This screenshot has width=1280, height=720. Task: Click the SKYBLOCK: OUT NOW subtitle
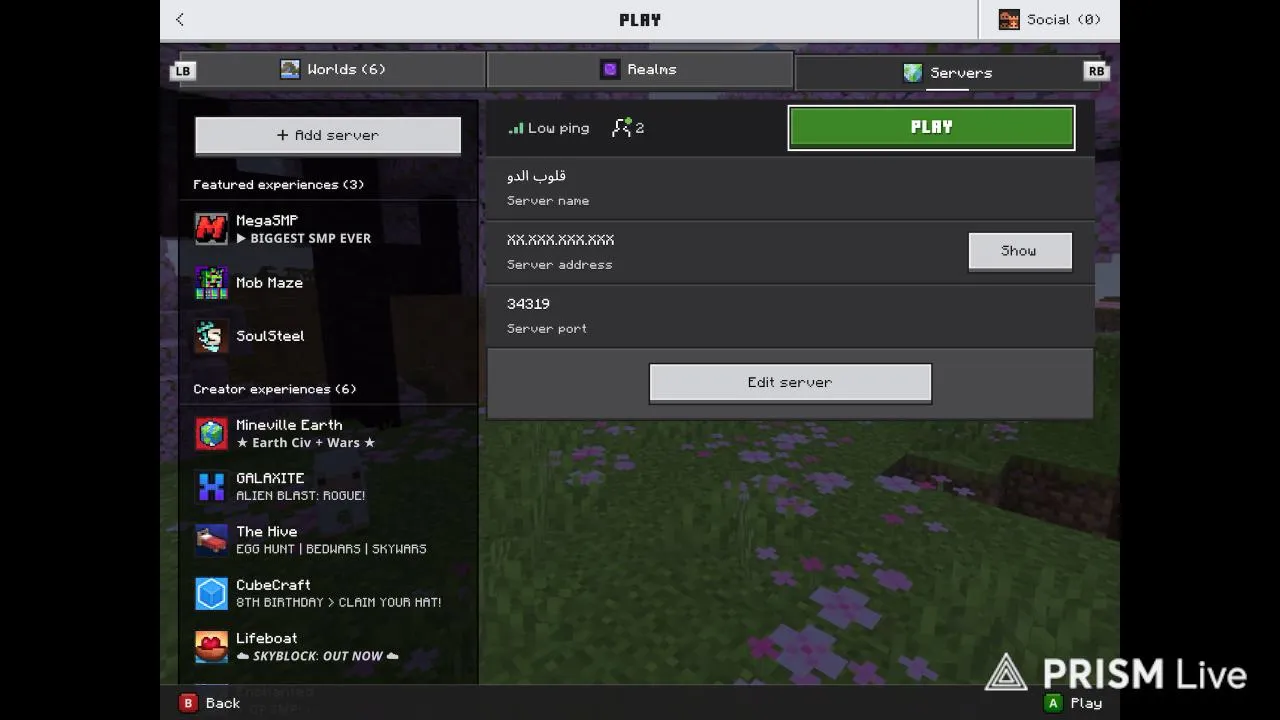point(317,656)
